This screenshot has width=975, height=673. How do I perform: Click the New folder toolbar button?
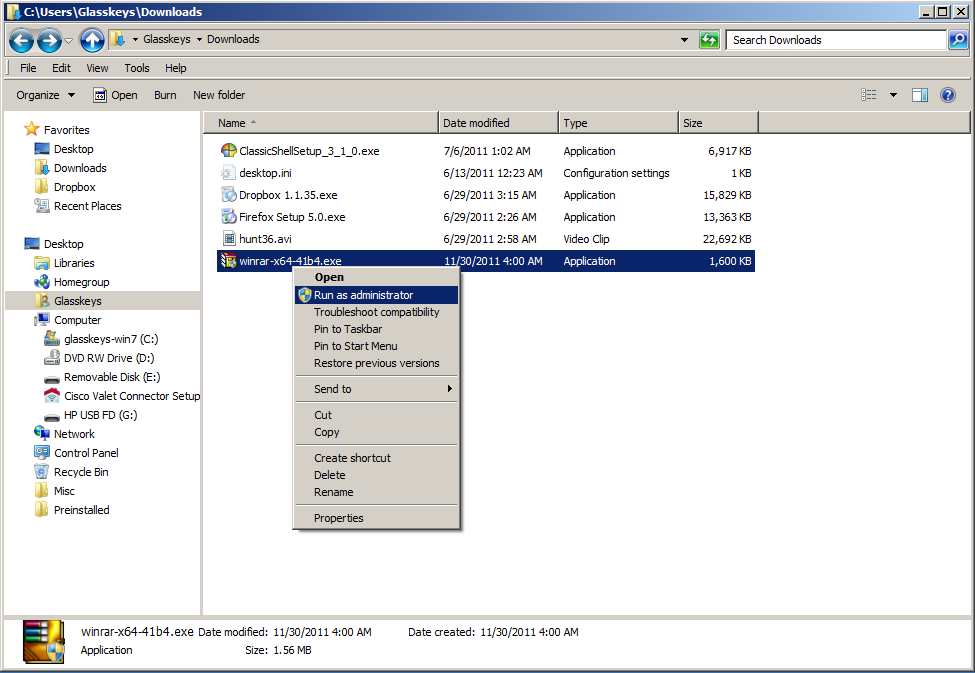(x=219, y=95)
